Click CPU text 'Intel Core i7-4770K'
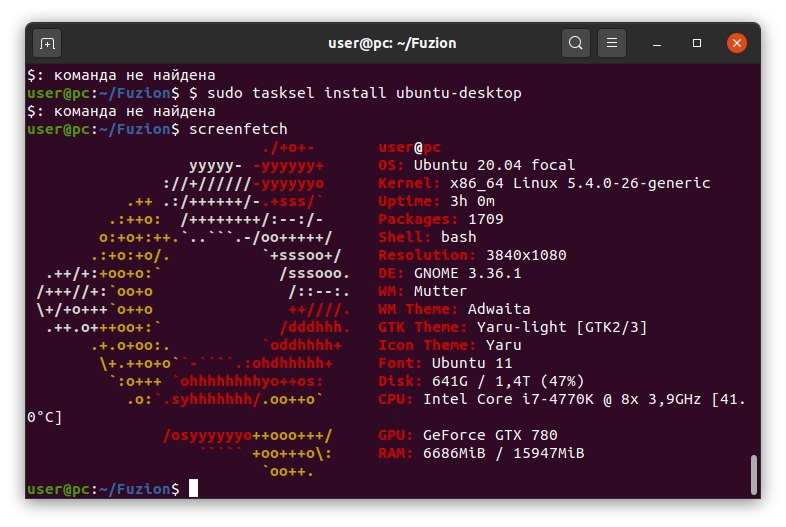786x527 pixels. click(508, 400)
